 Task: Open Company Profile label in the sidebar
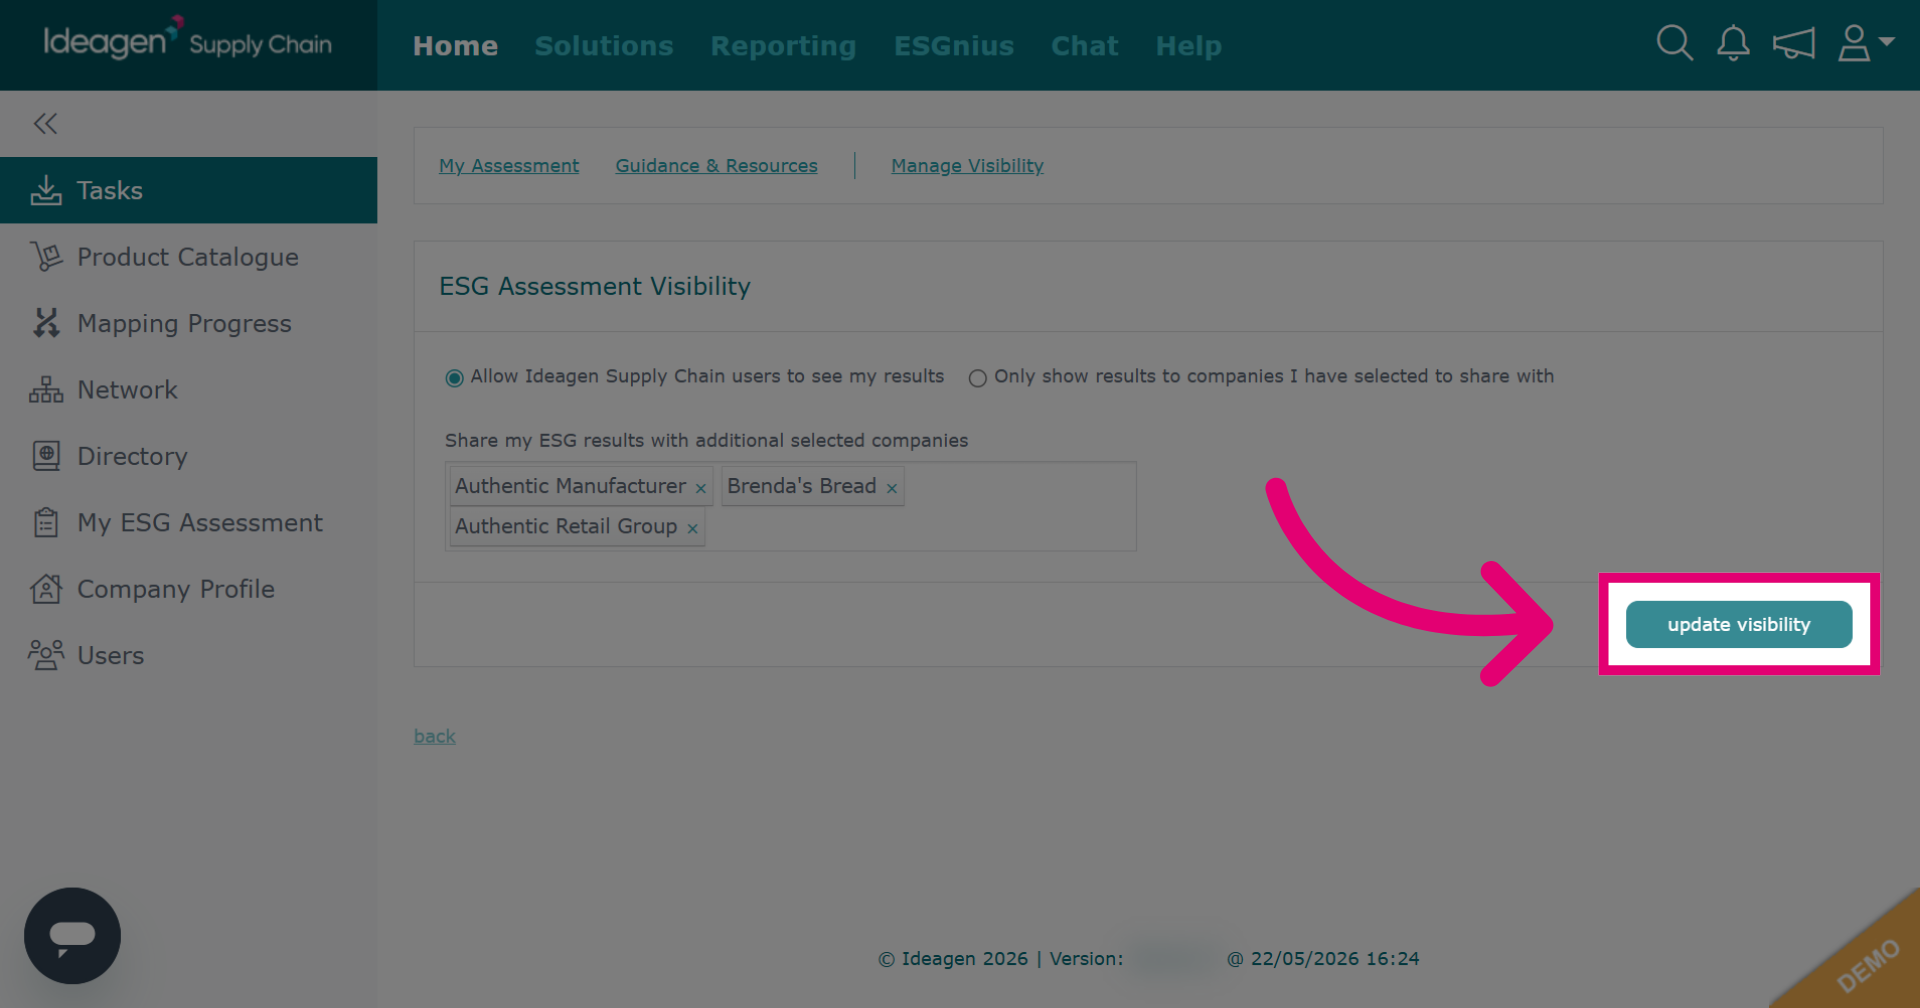point(176,589)
